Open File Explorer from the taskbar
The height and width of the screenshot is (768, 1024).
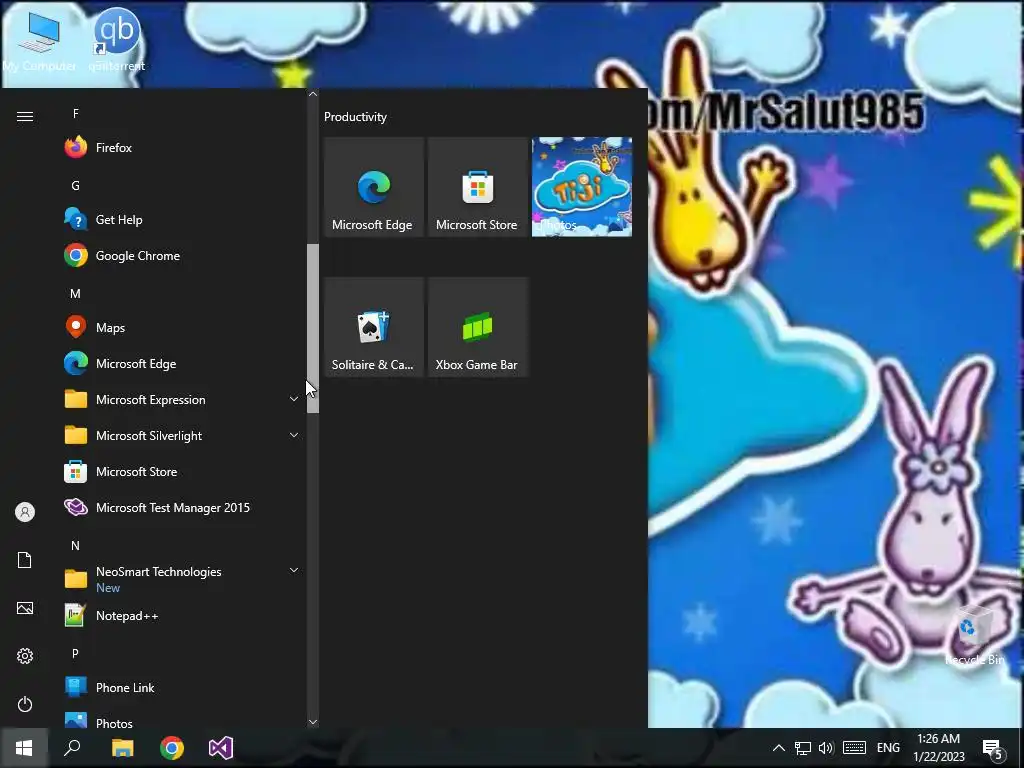click(122, 748)
